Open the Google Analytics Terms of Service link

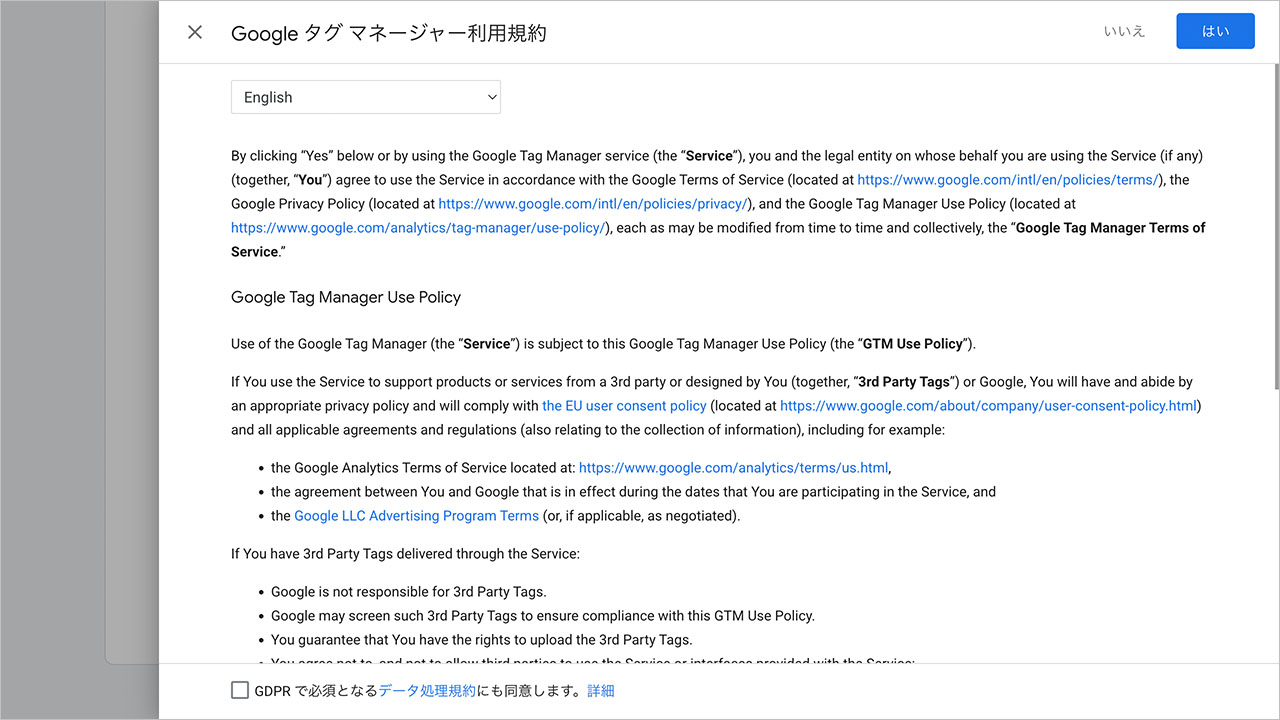[x=733, y=467]
